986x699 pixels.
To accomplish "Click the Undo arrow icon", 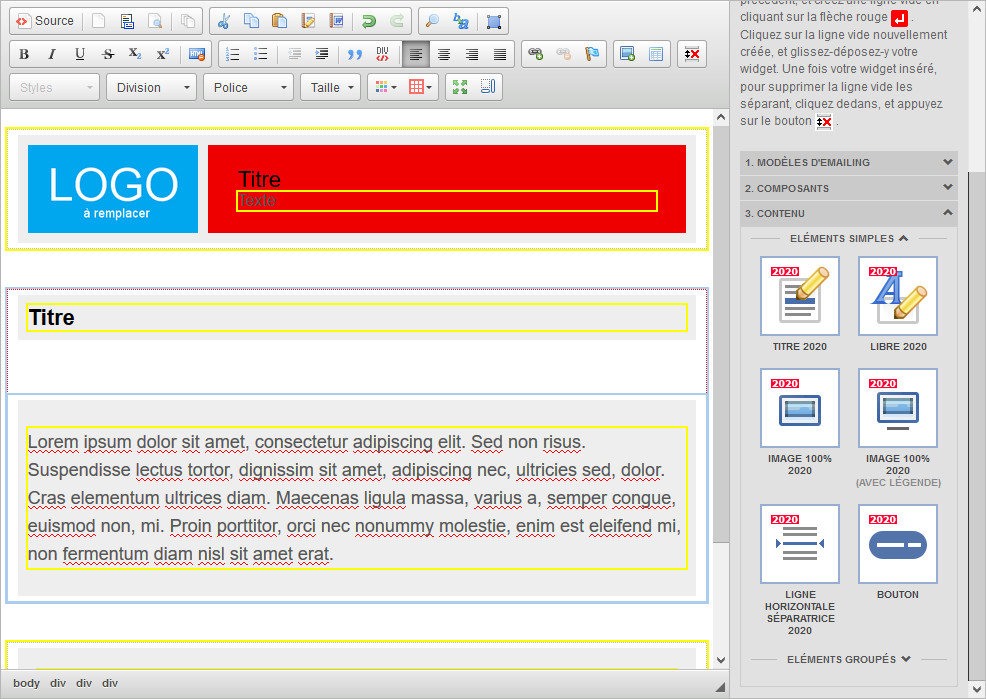I will (x=369, y=21).
